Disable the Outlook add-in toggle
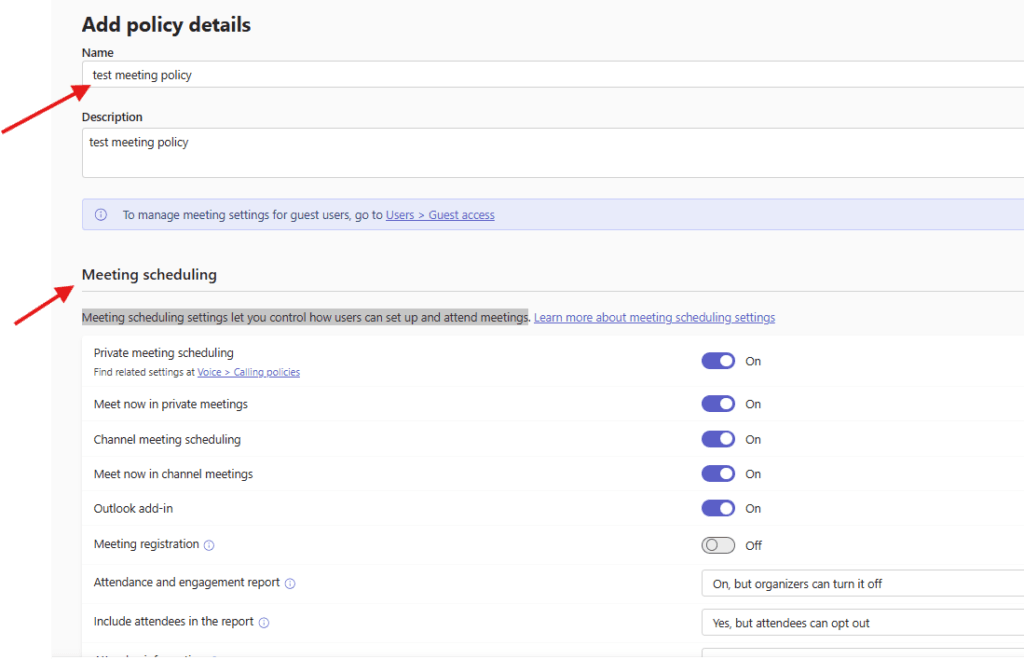Image resolution: width=1024 pixels, height=659 pixels. point(718,508)
